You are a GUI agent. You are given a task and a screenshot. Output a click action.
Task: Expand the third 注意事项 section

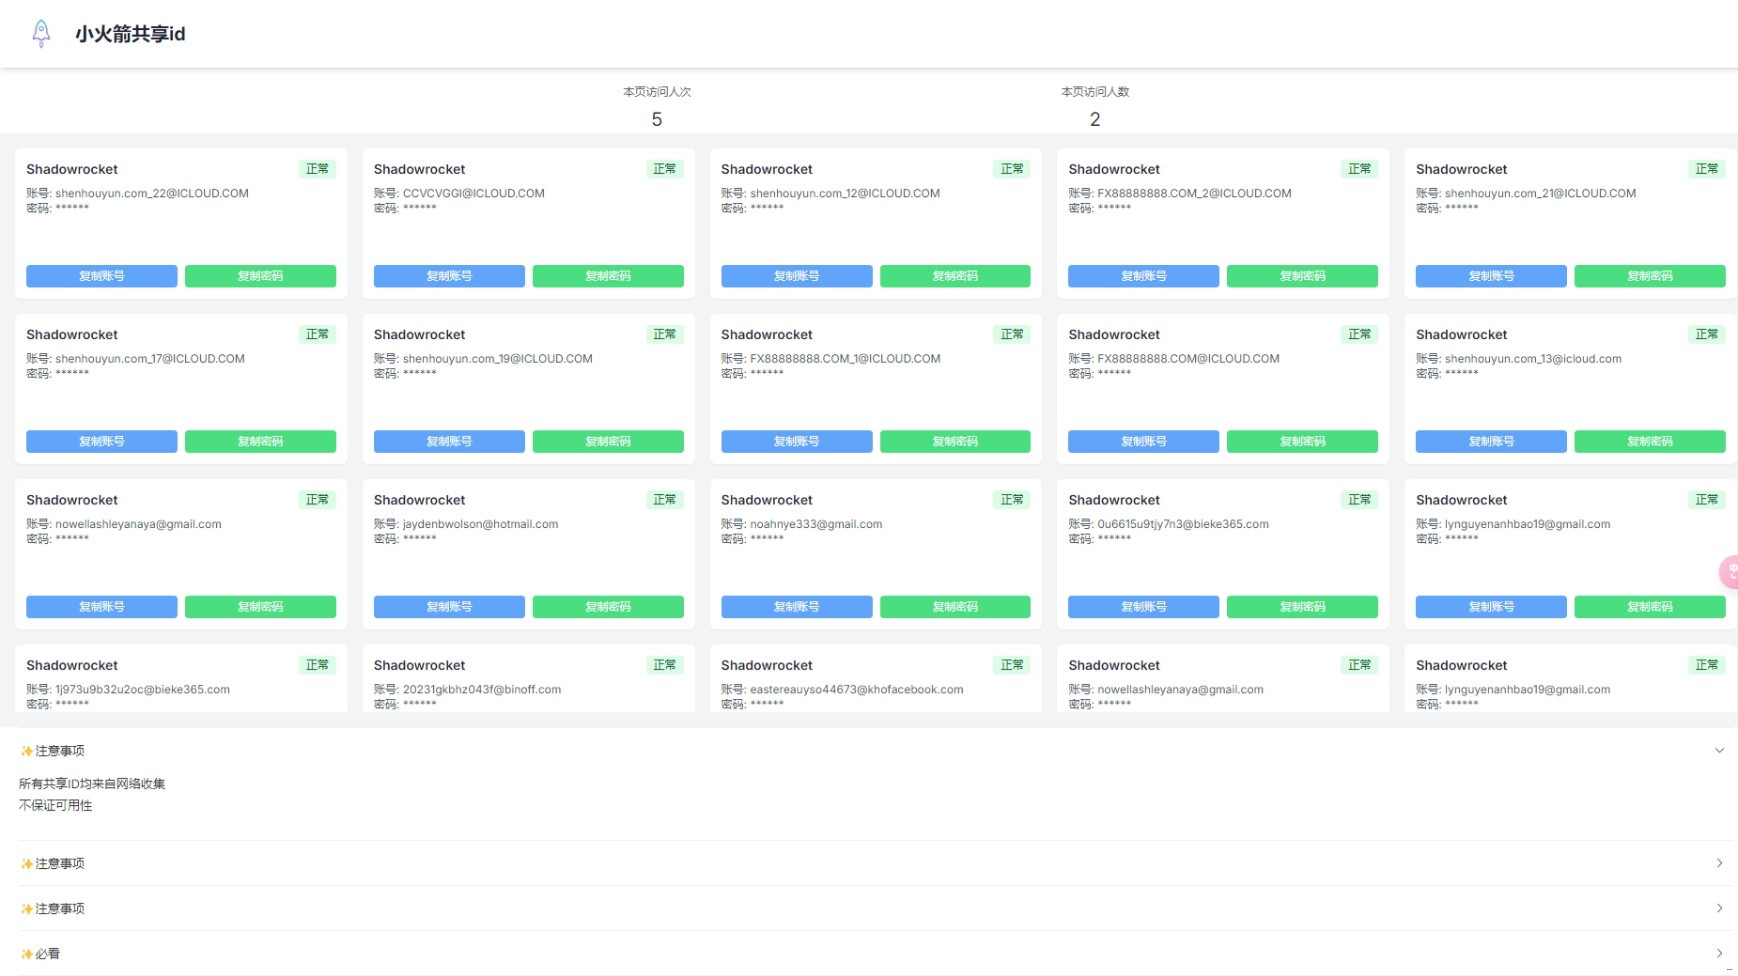point(1718,908)
